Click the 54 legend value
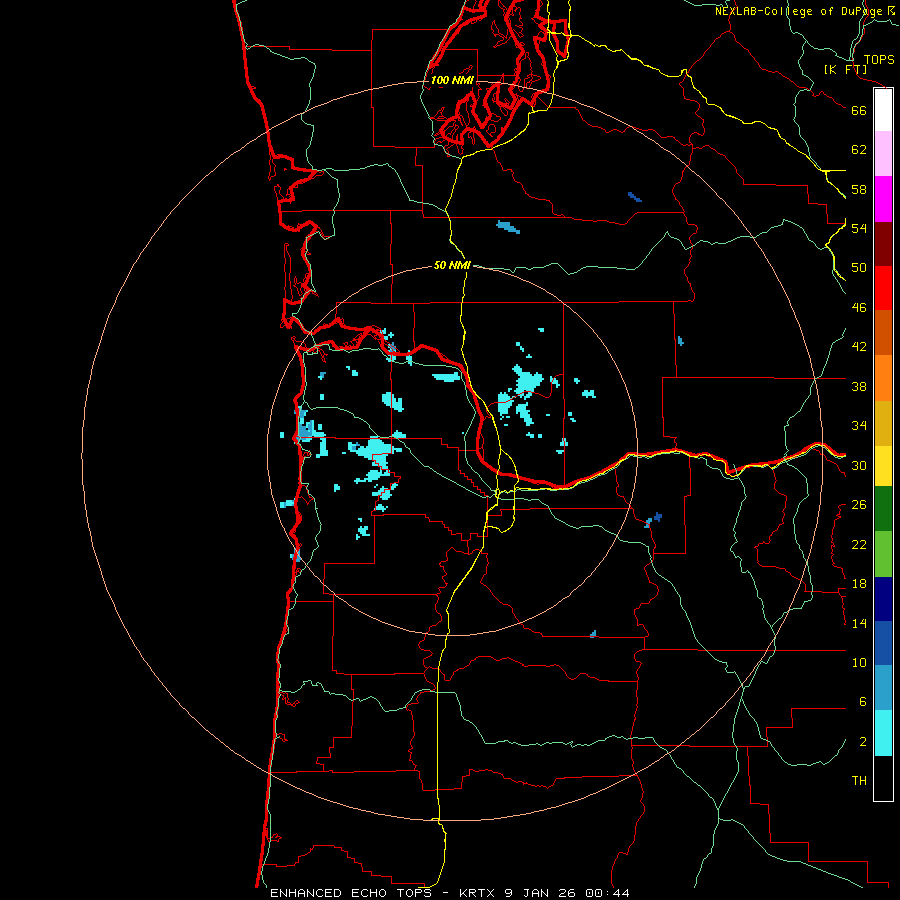The height and width of the screenshot is (900, 900). pyautogui.click(x=859, y=228)
